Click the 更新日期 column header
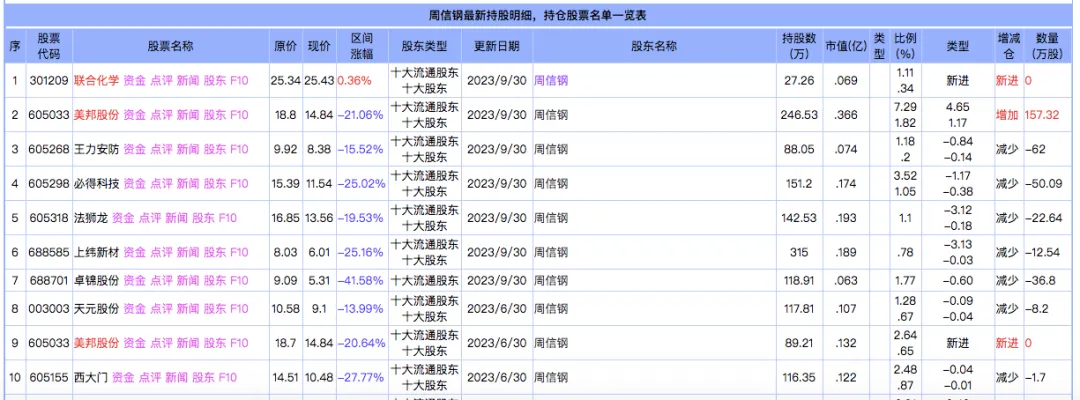The width and height of the screenshot is (1080, 400). 497,46
